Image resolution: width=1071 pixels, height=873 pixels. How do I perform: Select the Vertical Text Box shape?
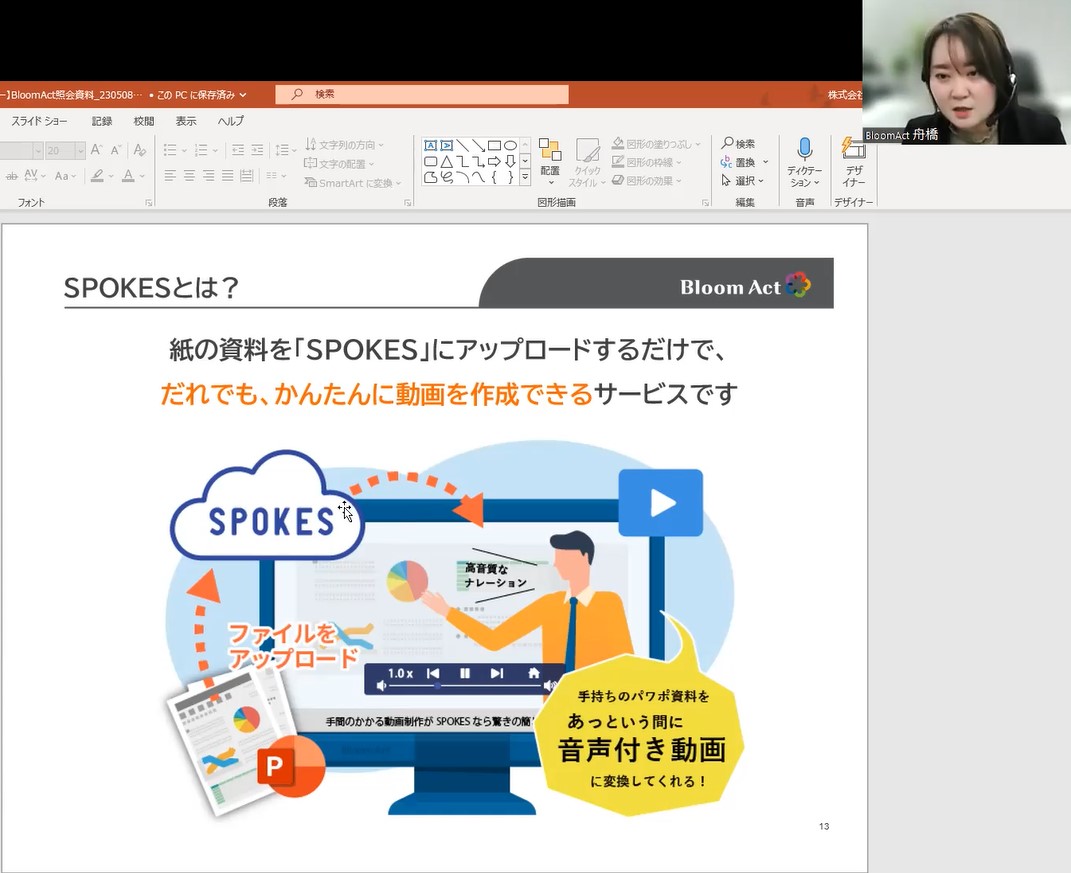446,146
